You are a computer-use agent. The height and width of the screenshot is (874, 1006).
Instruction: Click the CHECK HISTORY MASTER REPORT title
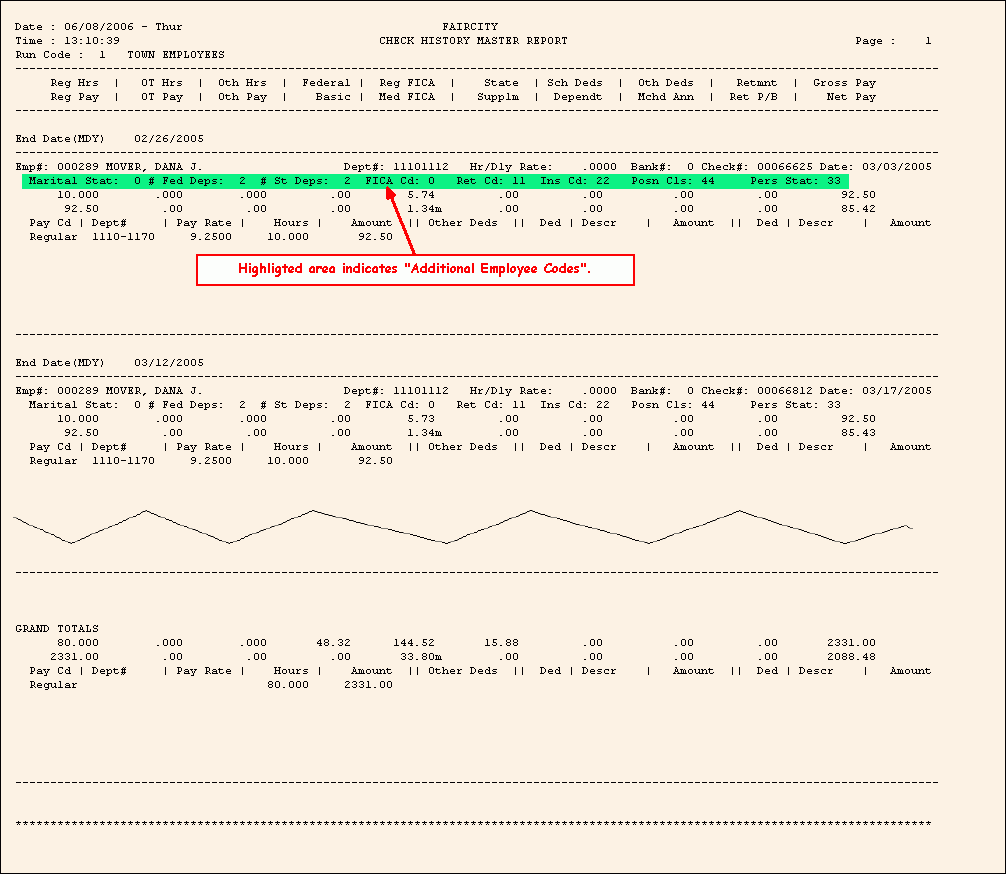click(x=473, y=41)
